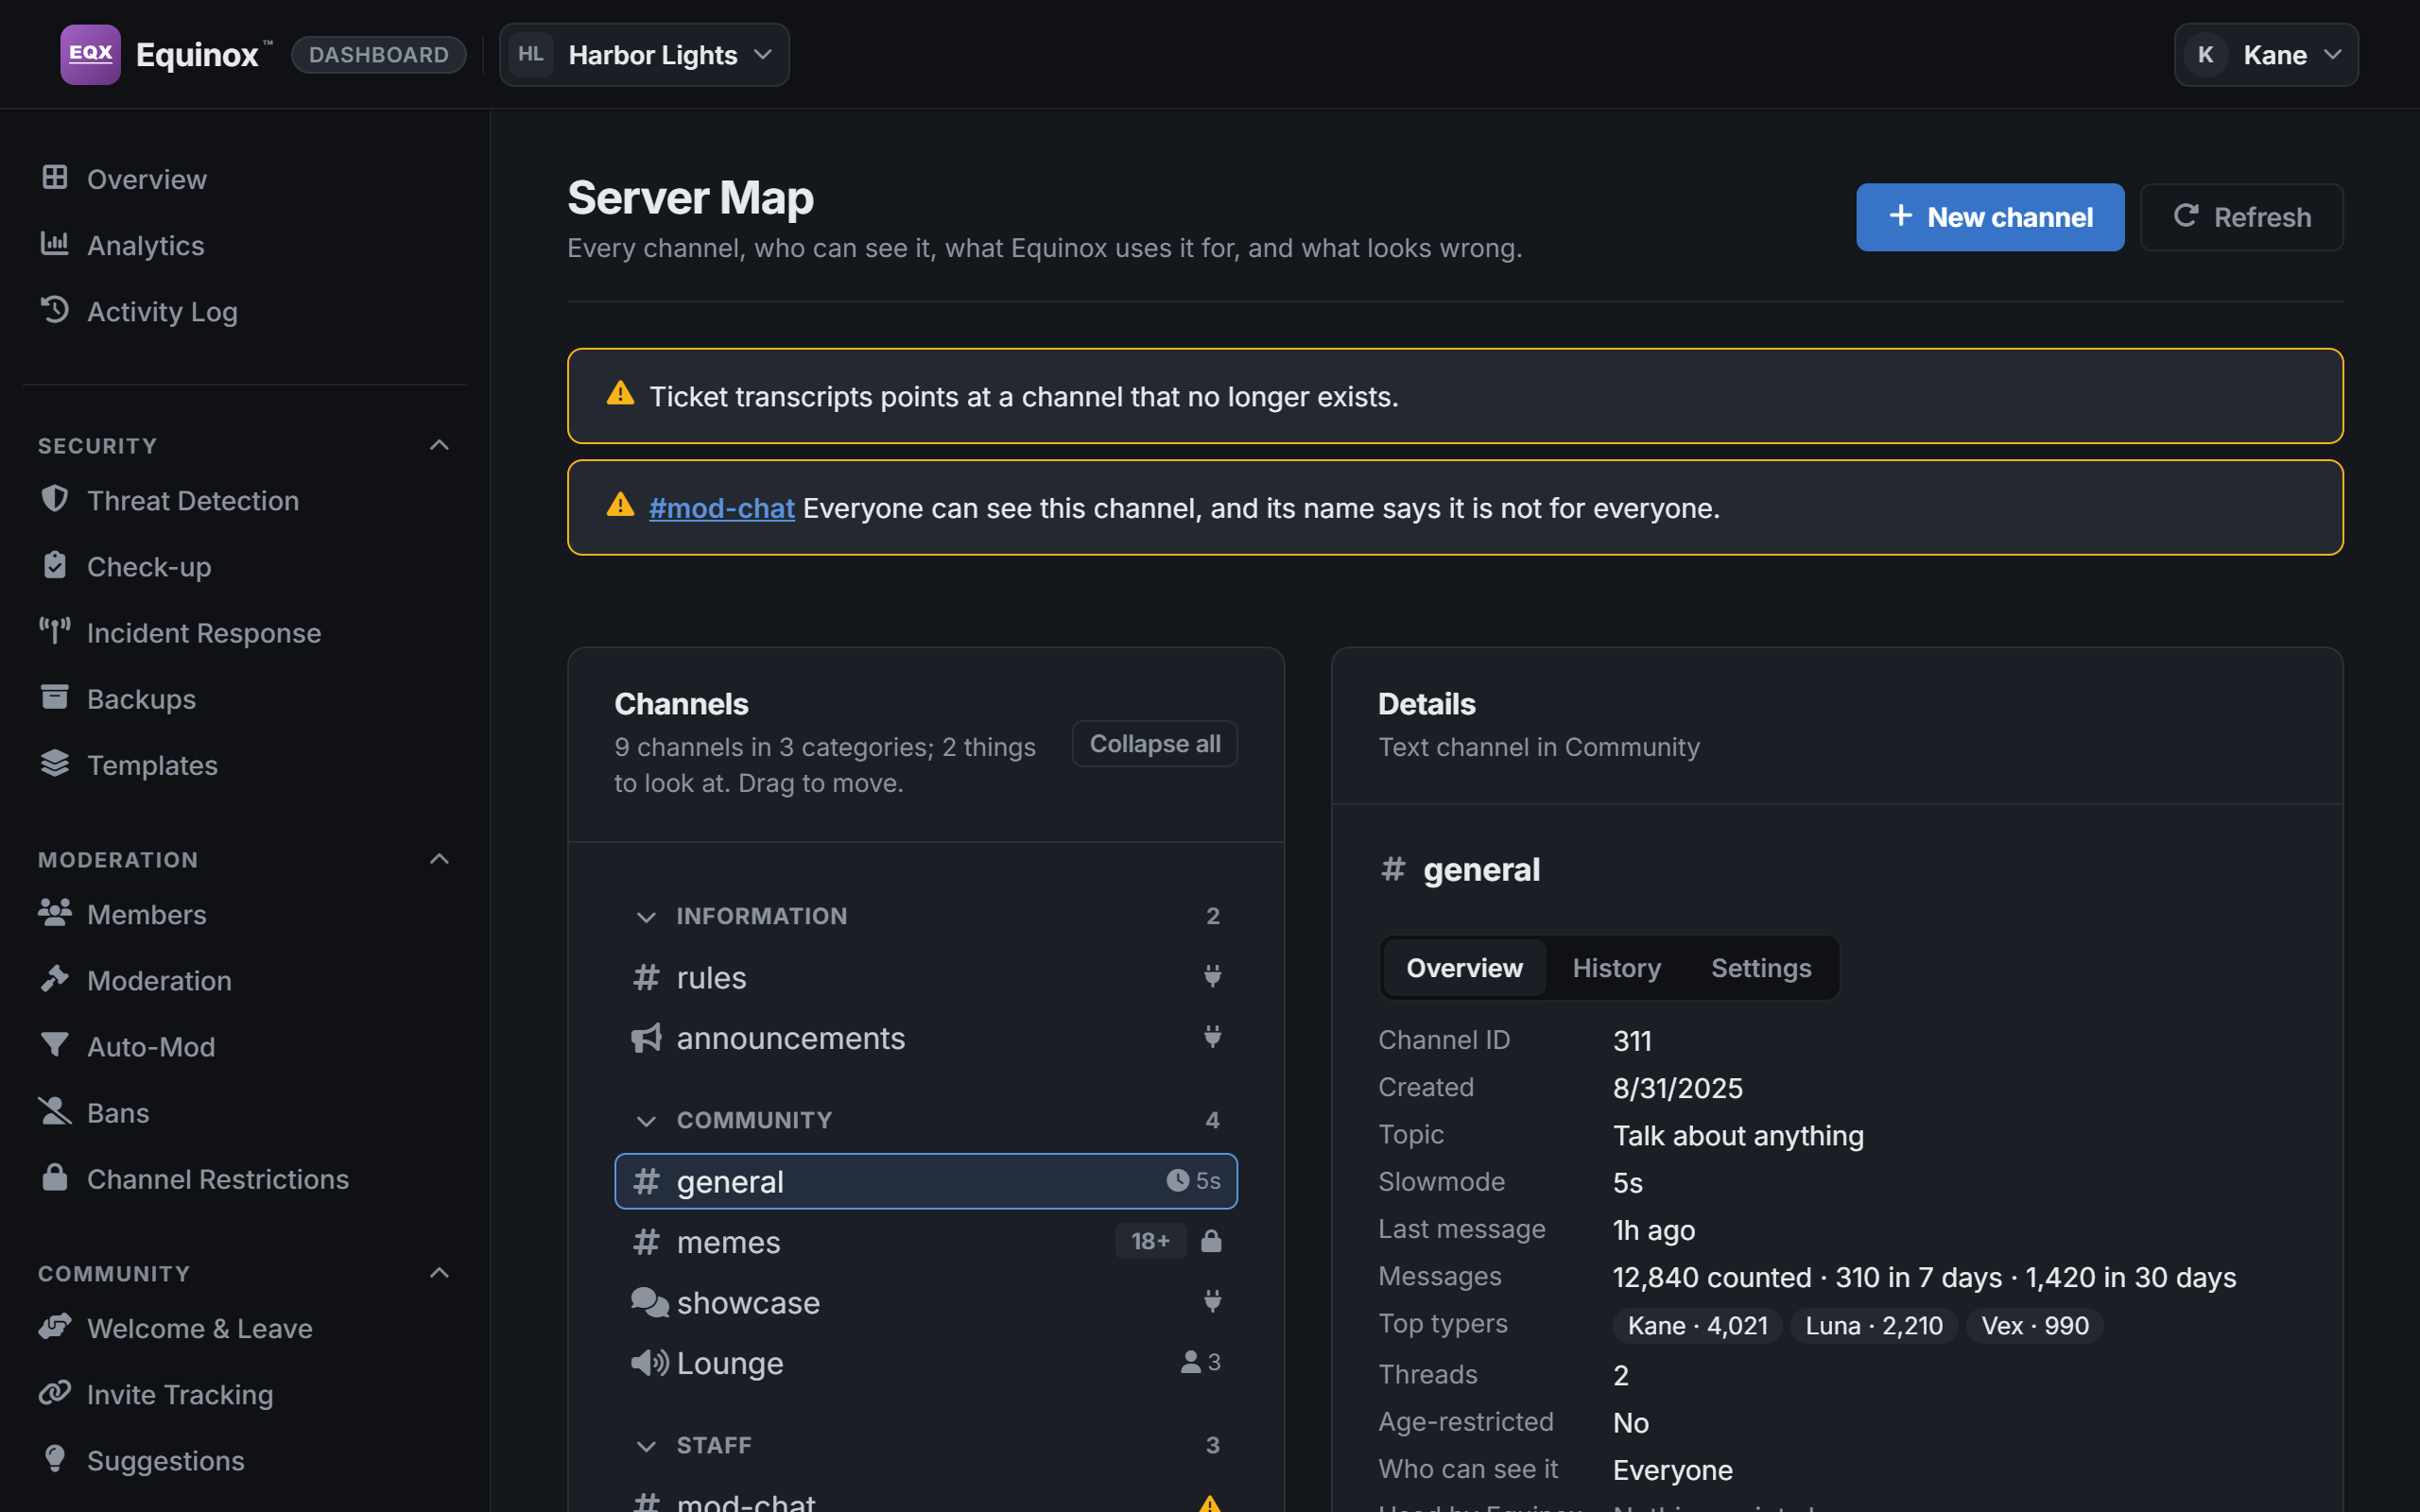
Task: Click the New channel button
Action: 1990,217
